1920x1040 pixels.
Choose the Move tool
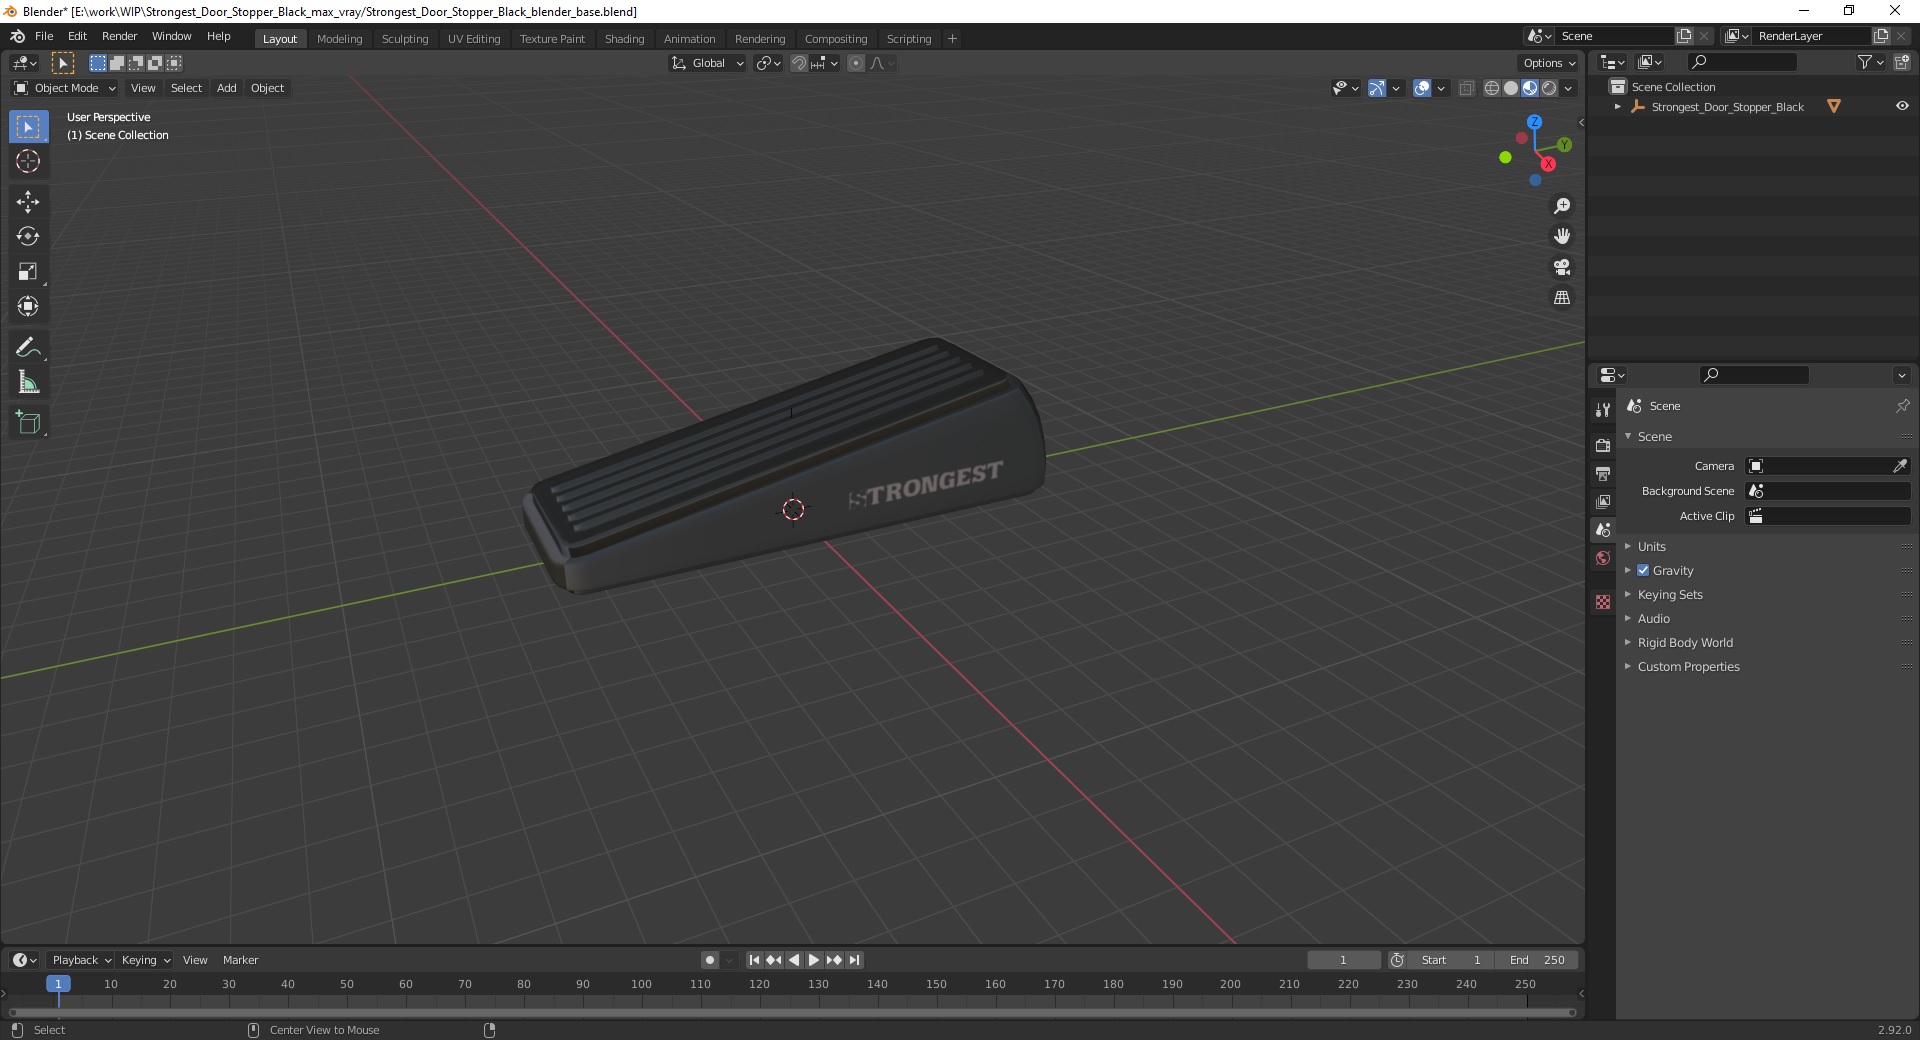(x=28, y=202)
